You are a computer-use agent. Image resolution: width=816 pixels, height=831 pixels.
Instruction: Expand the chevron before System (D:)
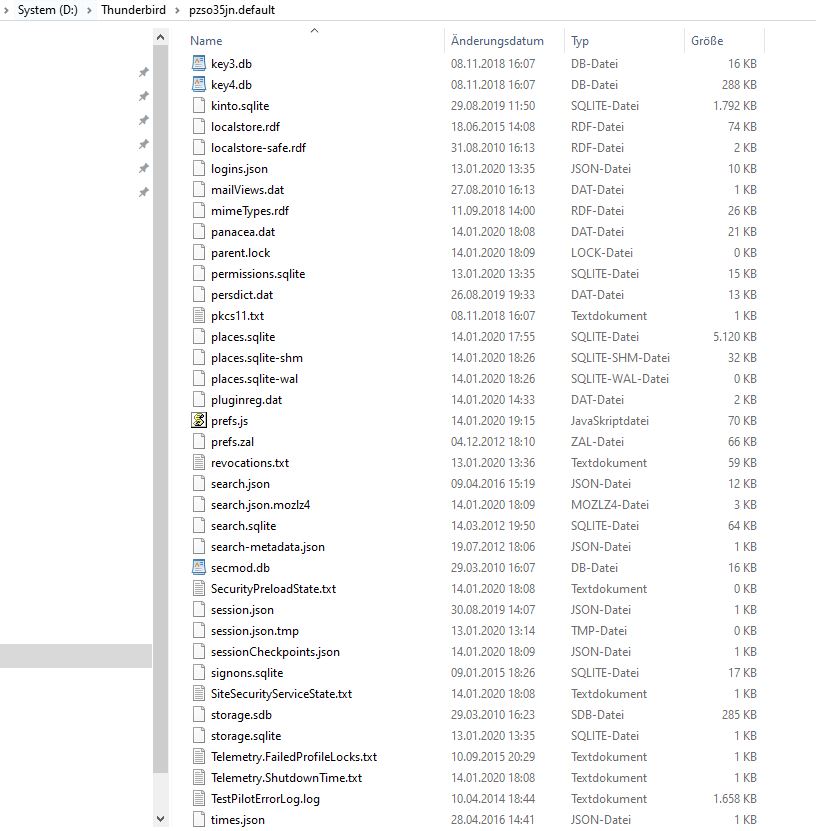coord(6,10)
